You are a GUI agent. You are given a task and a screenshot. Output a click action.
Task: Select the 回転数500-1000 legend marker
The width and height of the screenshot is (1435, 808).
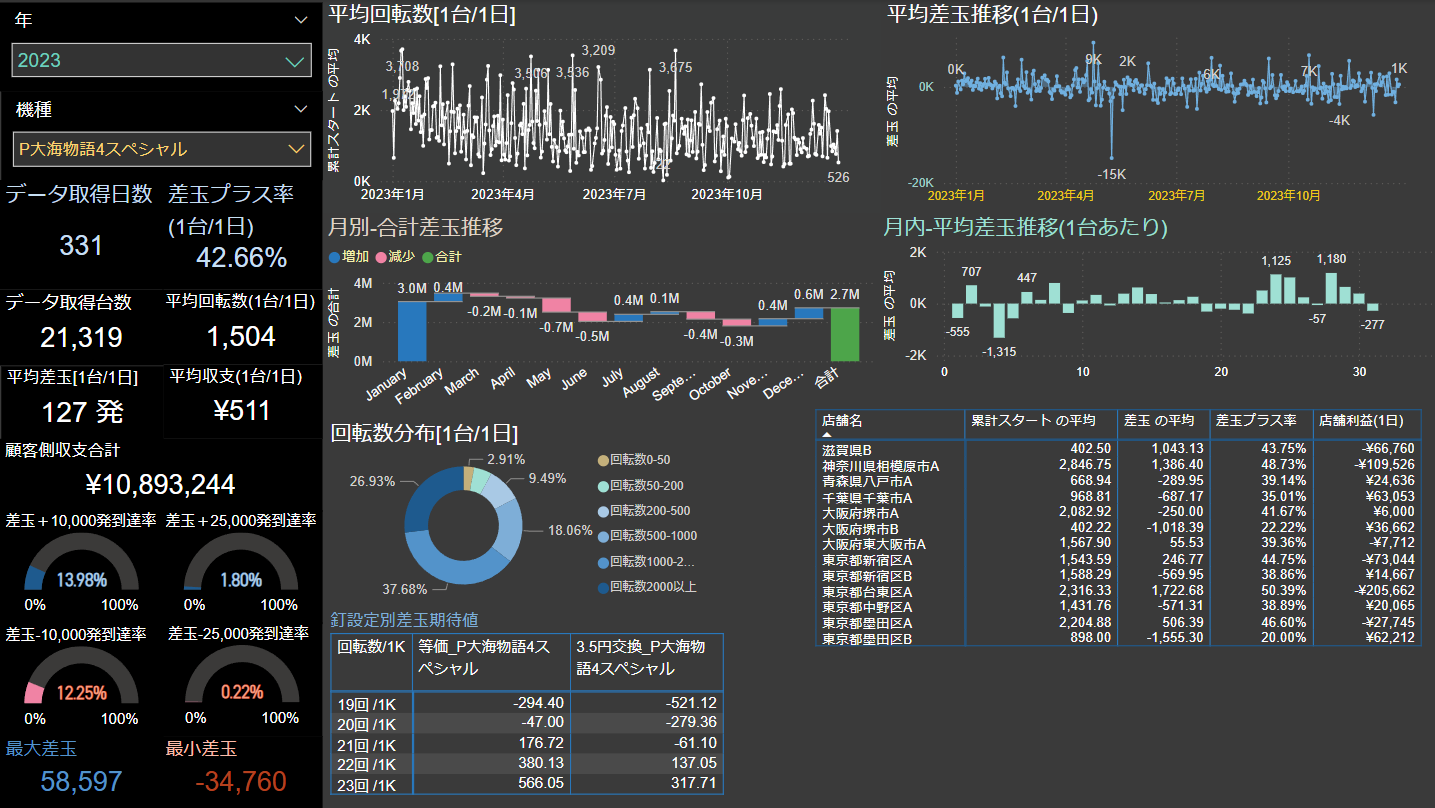click(x=601, y=536)
